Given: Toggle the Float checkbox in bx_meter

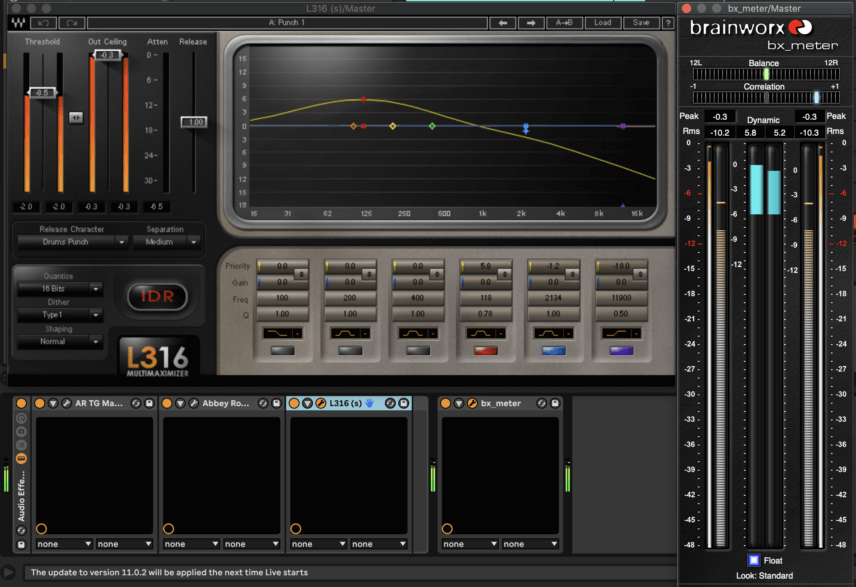Looking at the screenshot, I should (x=753, y=560).
